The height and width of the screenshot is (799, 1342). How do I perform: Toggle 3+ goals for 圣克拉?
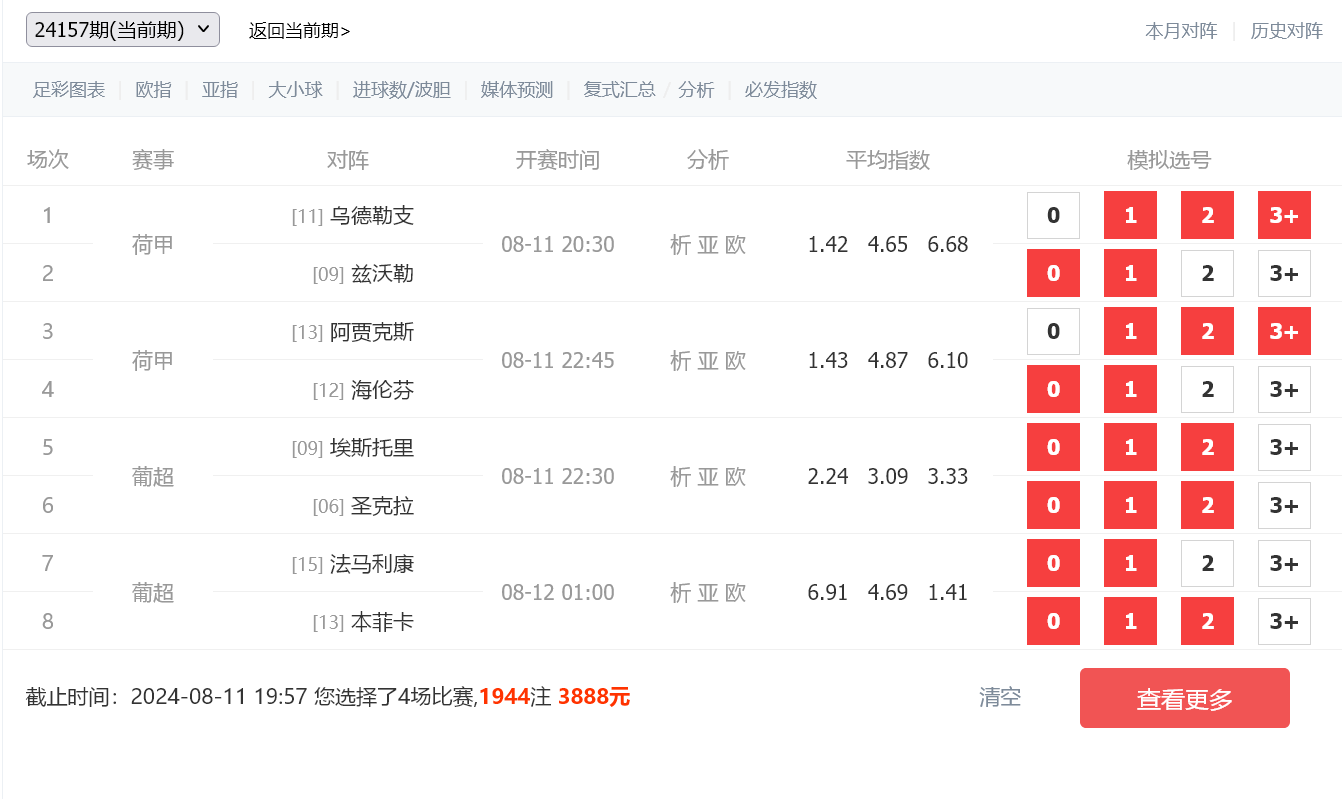1284,506
